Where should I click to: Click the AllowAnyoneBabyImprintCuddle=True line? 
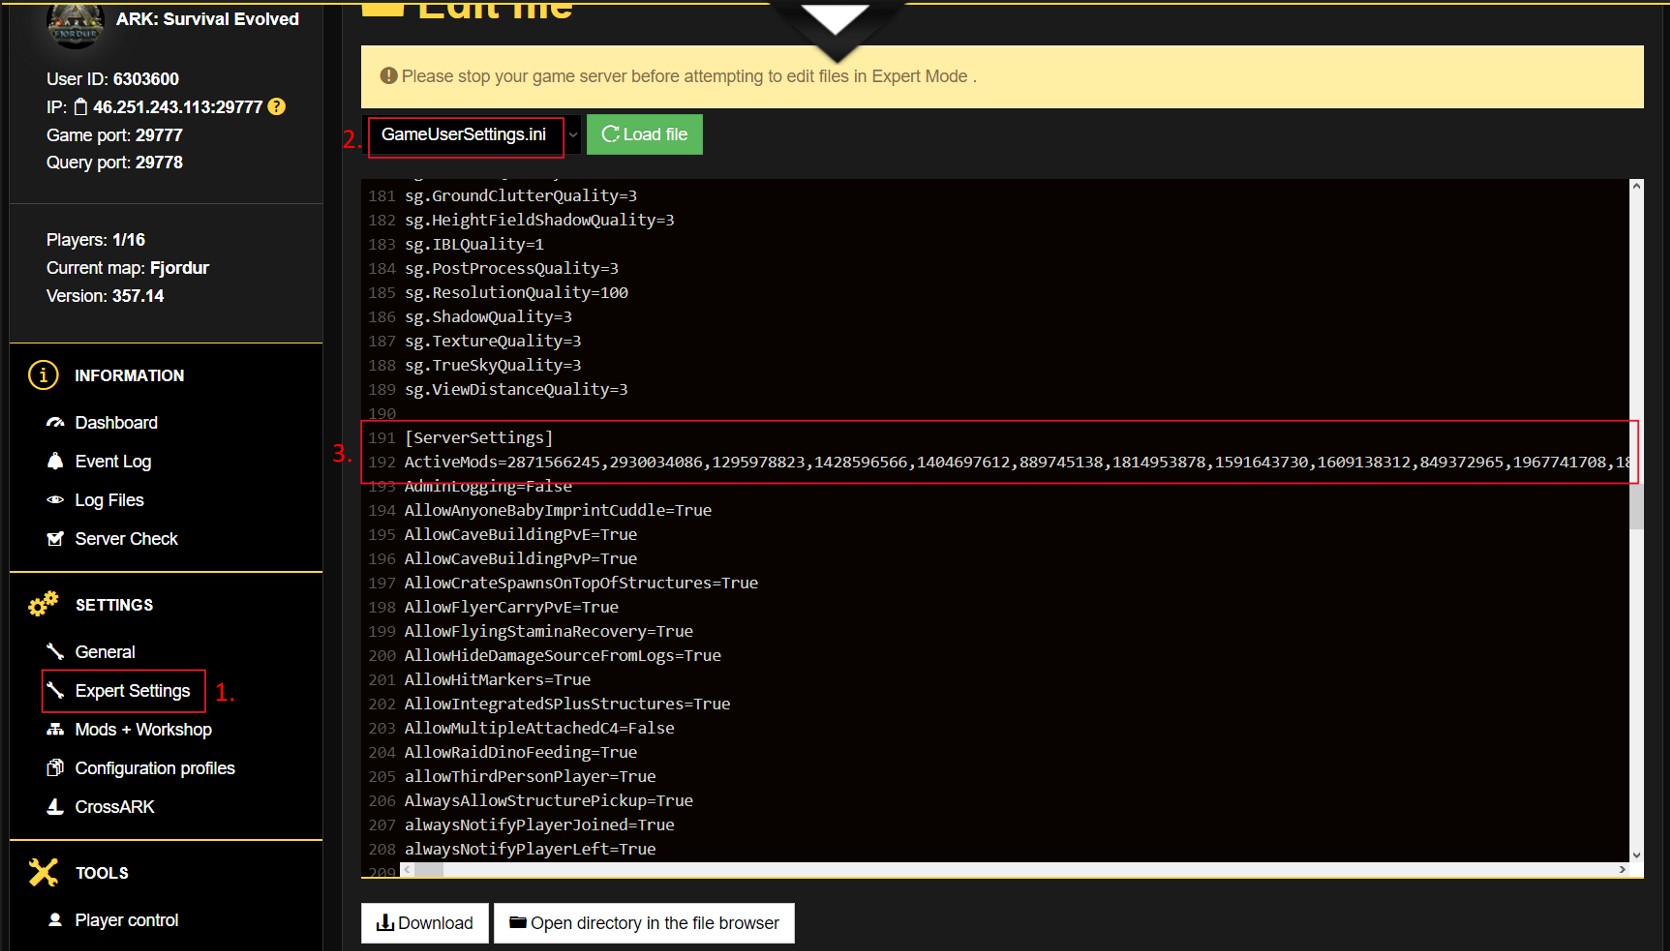pyautogui.click(x=558, y=510)
